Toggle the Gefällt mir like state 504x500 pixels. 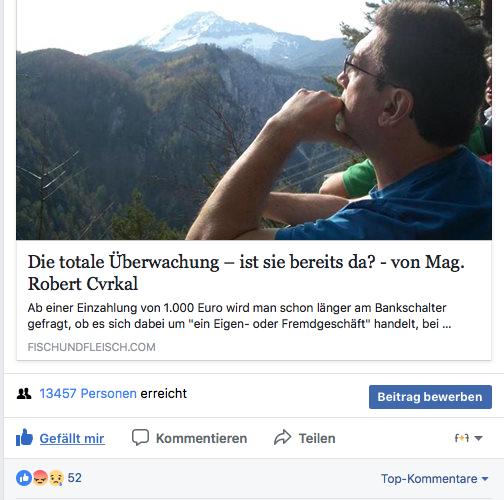coord(72,438)
